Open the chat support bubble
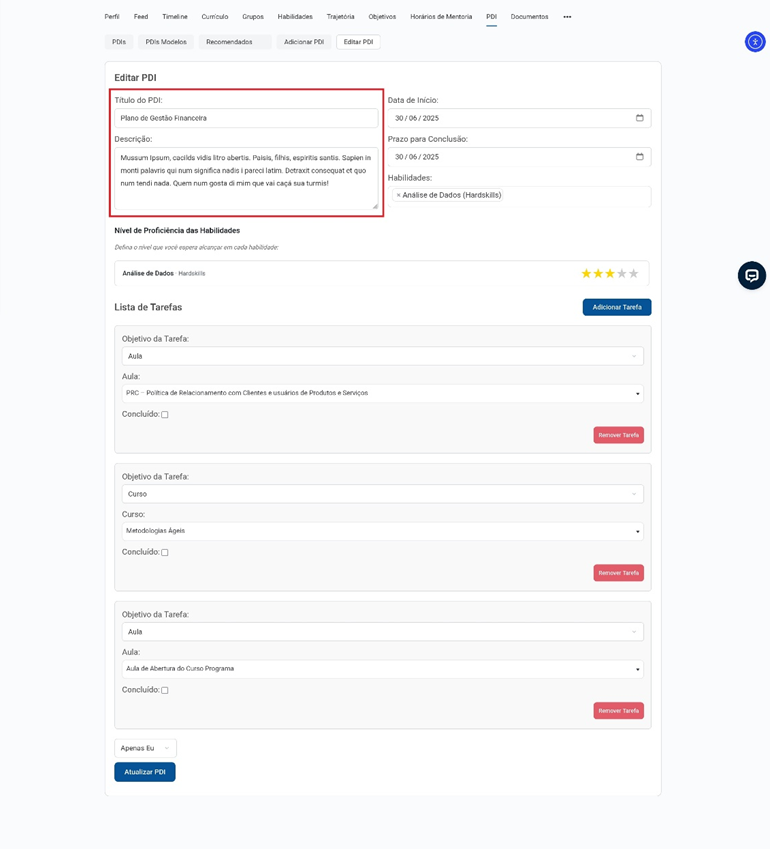The height and width of the screenshot is (849, 770). pyautogui.click(x=751, y=275)
